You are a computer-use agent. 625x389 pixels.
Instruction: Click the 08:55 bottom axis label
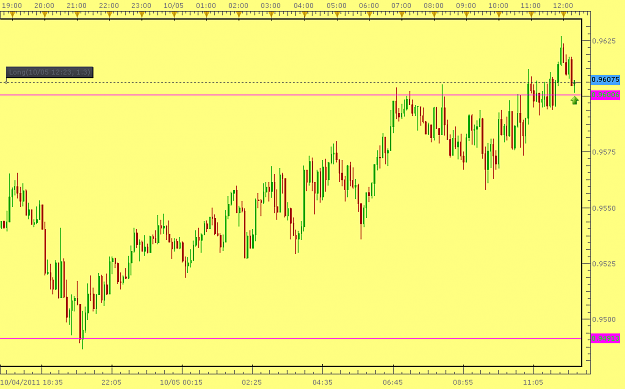(463, 383)
